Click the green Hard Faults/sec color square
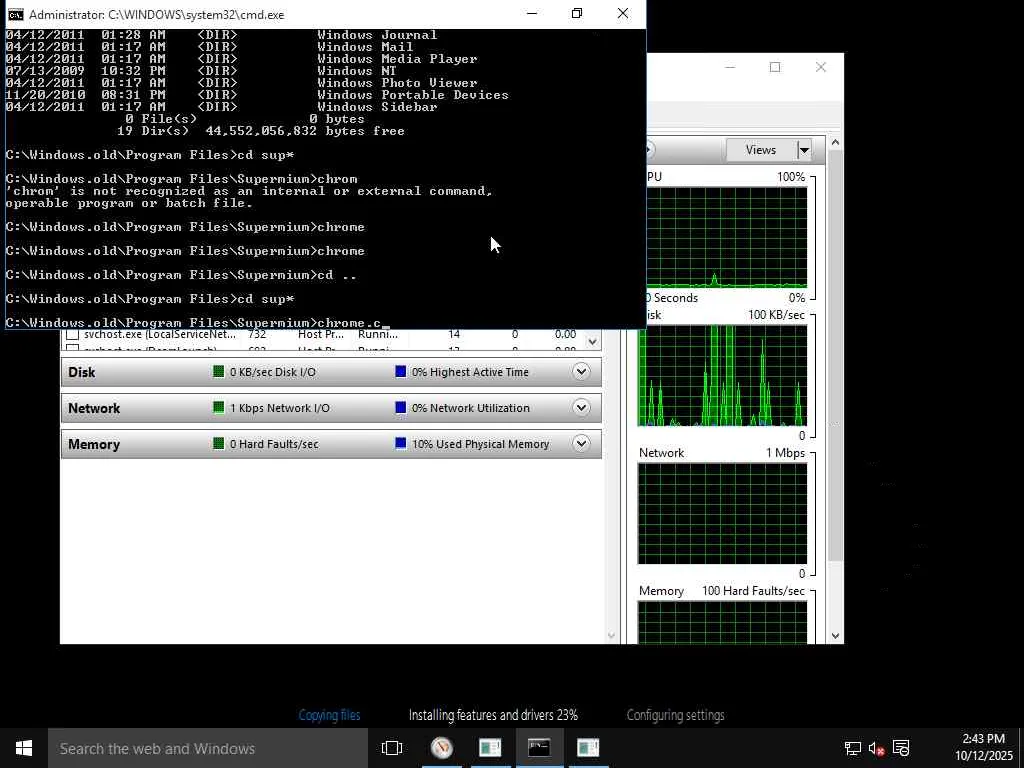Viewport: 1024px width, 768px height. 219,443
